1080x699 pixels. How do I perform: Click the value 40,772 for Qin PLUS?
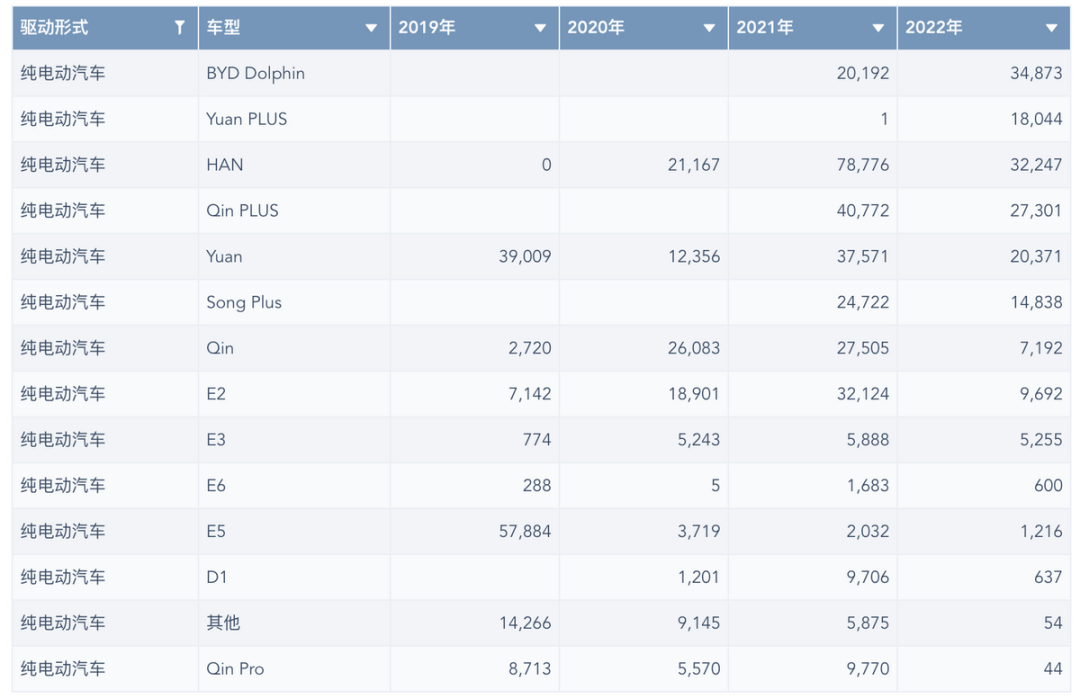pos(863,211)
